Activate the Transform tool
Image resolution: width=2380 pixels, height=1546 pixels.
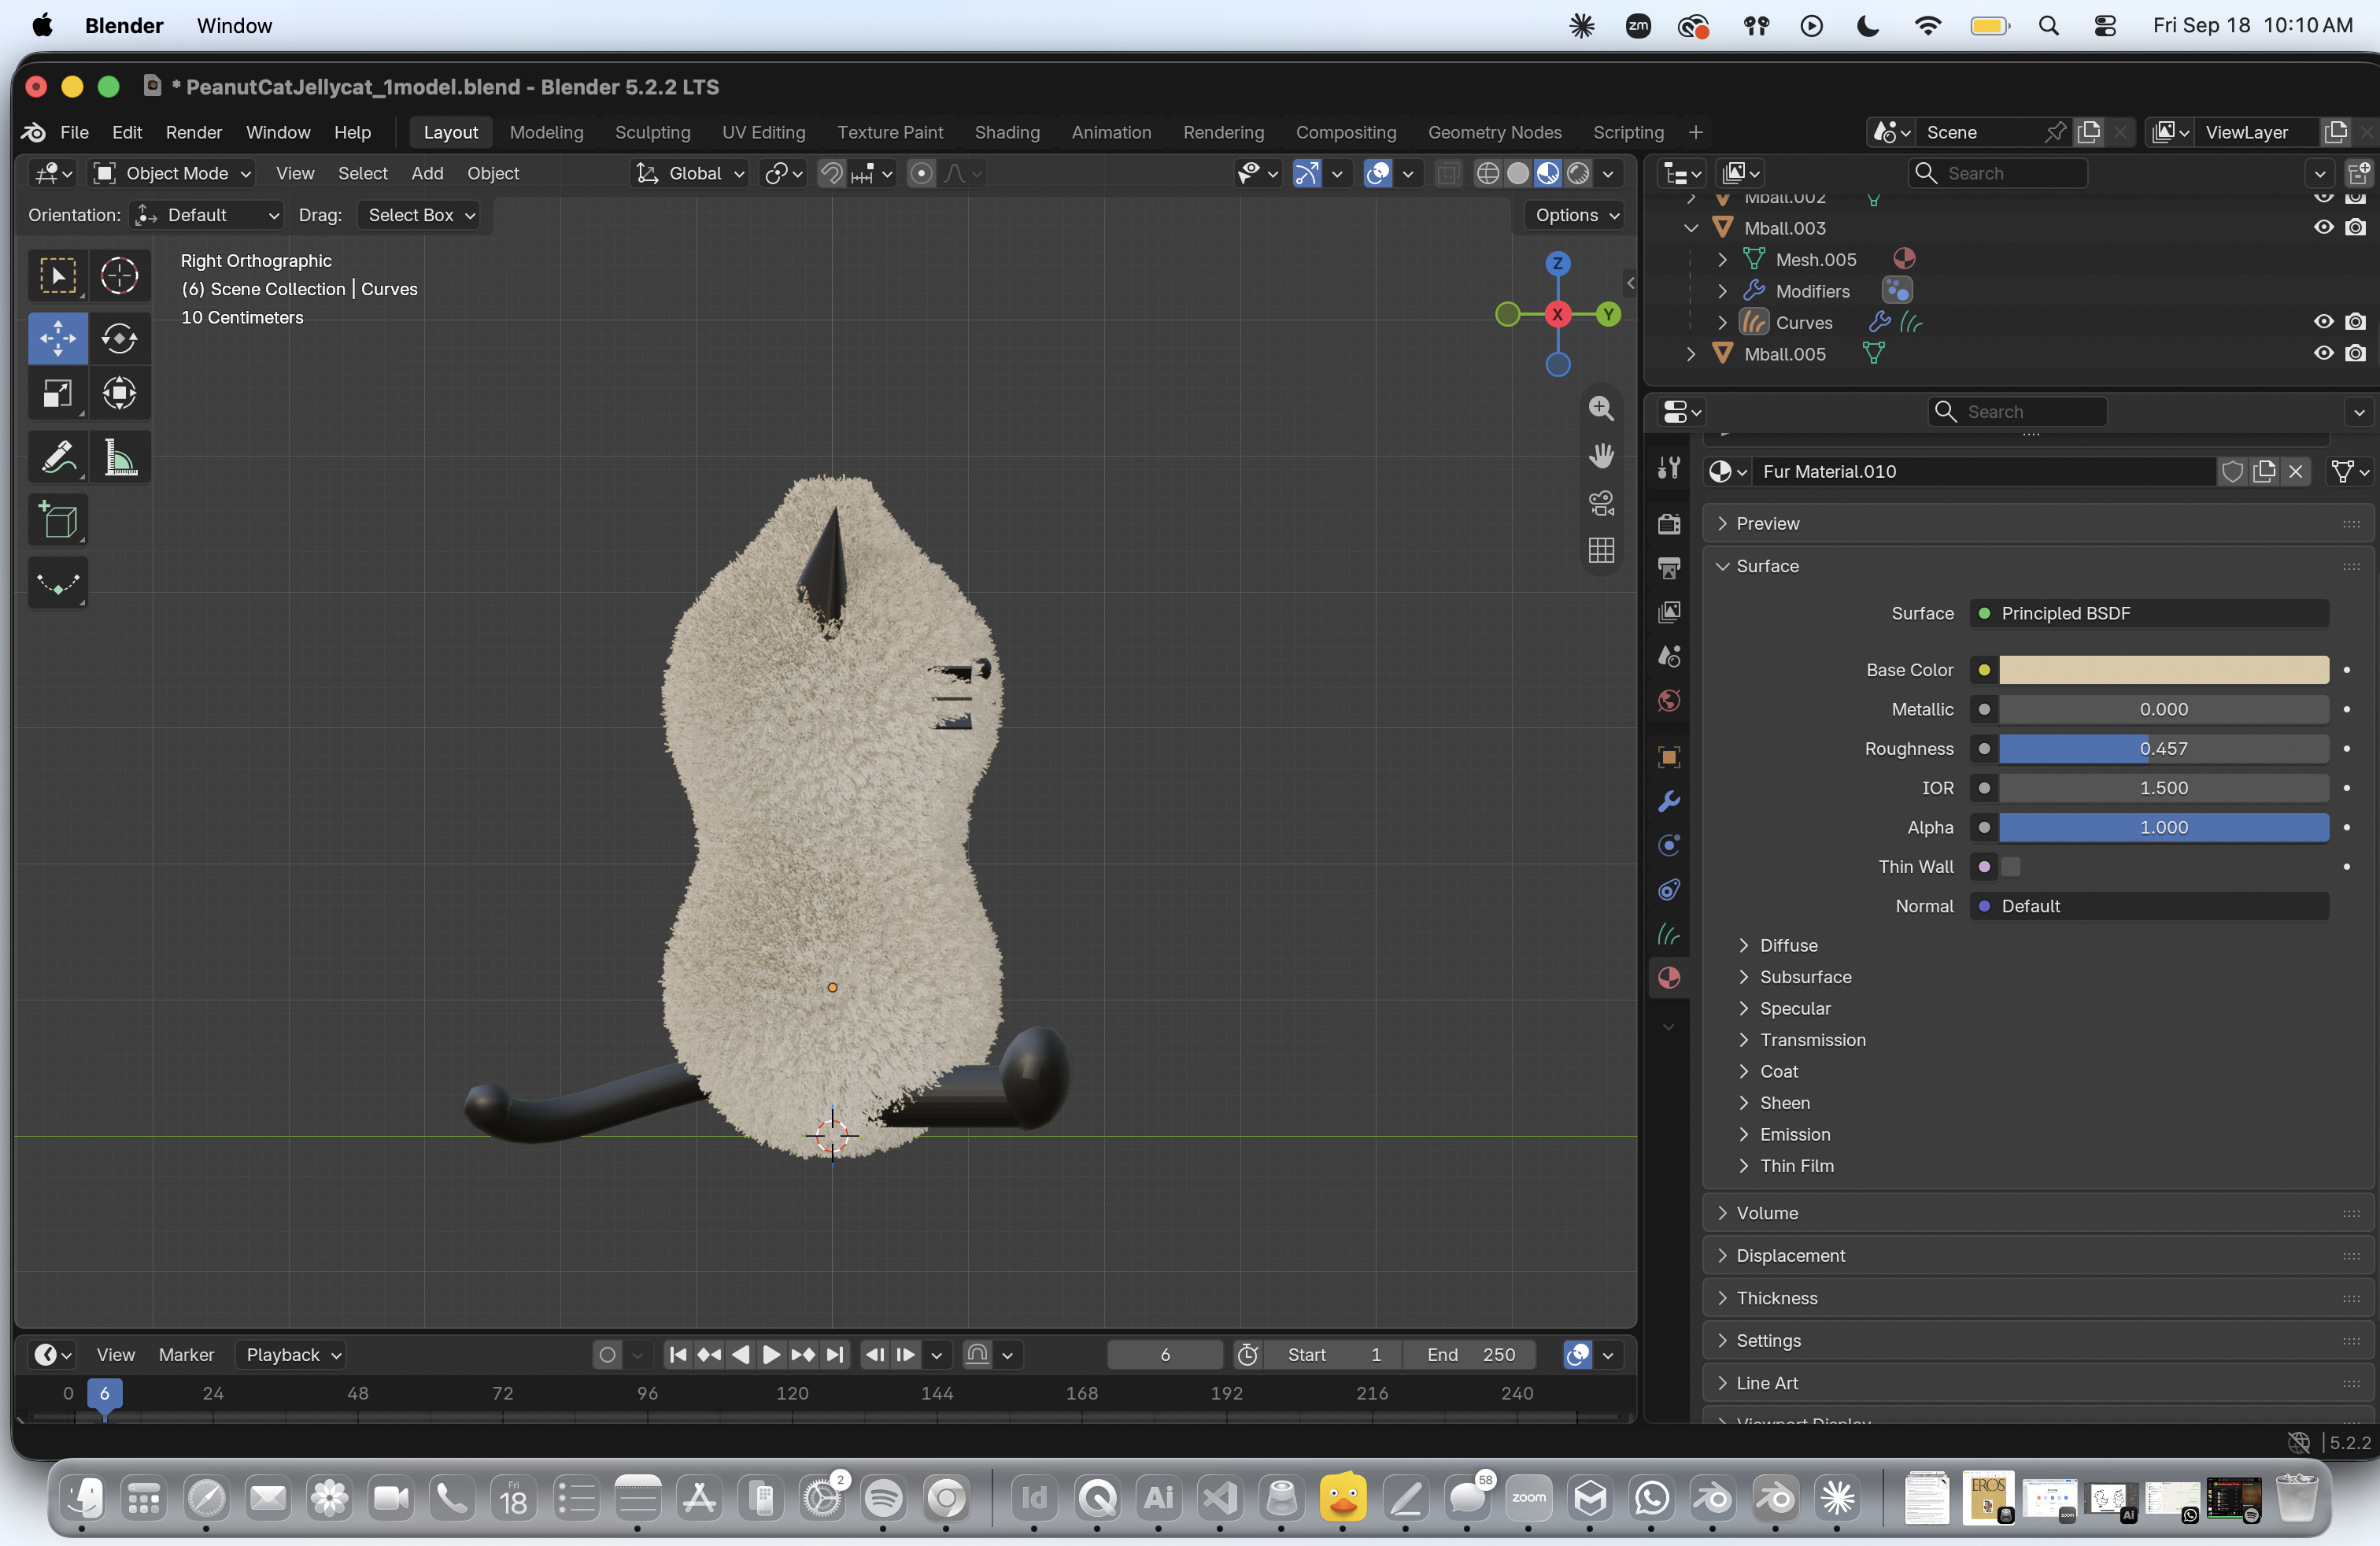click(x=120, y=393)
